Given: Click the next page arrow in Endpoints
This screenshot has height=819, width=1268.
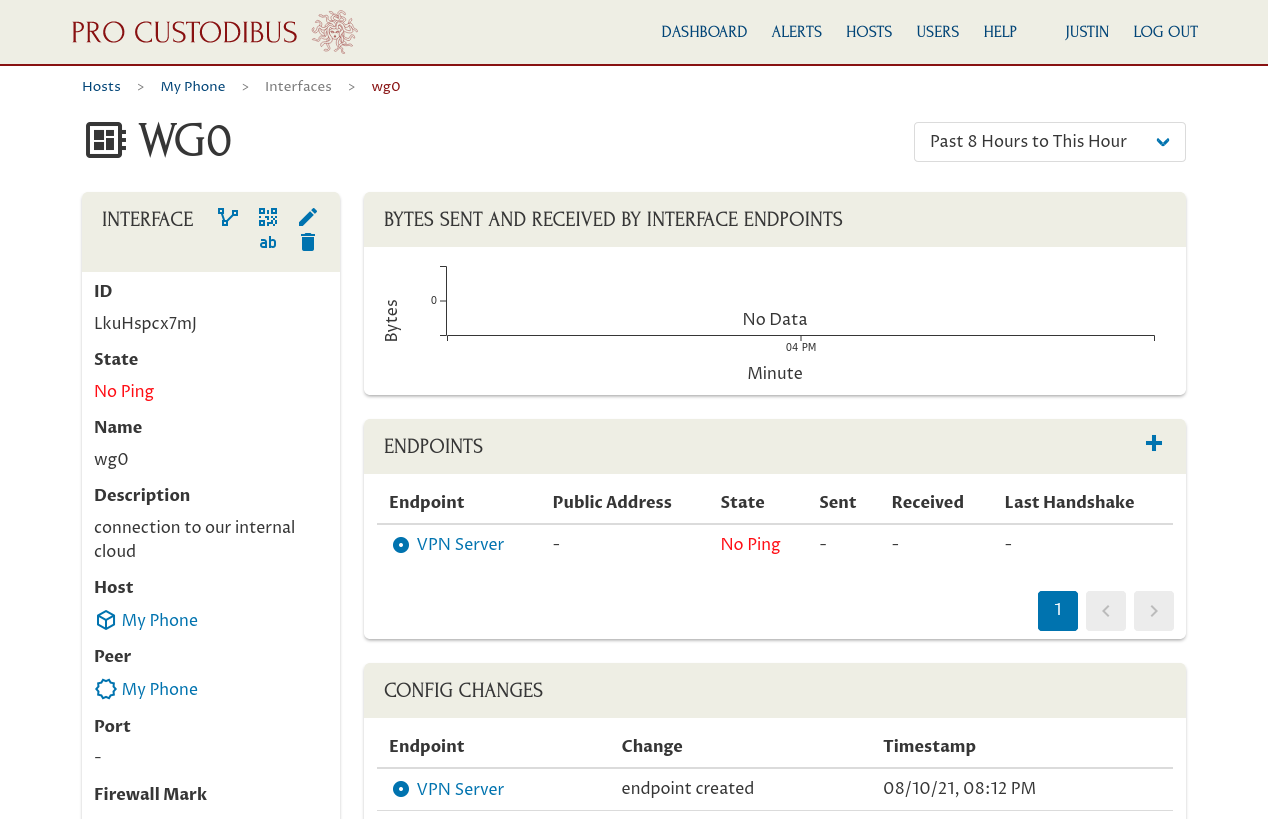Looking at the screenshot, I should (1154, 611).
